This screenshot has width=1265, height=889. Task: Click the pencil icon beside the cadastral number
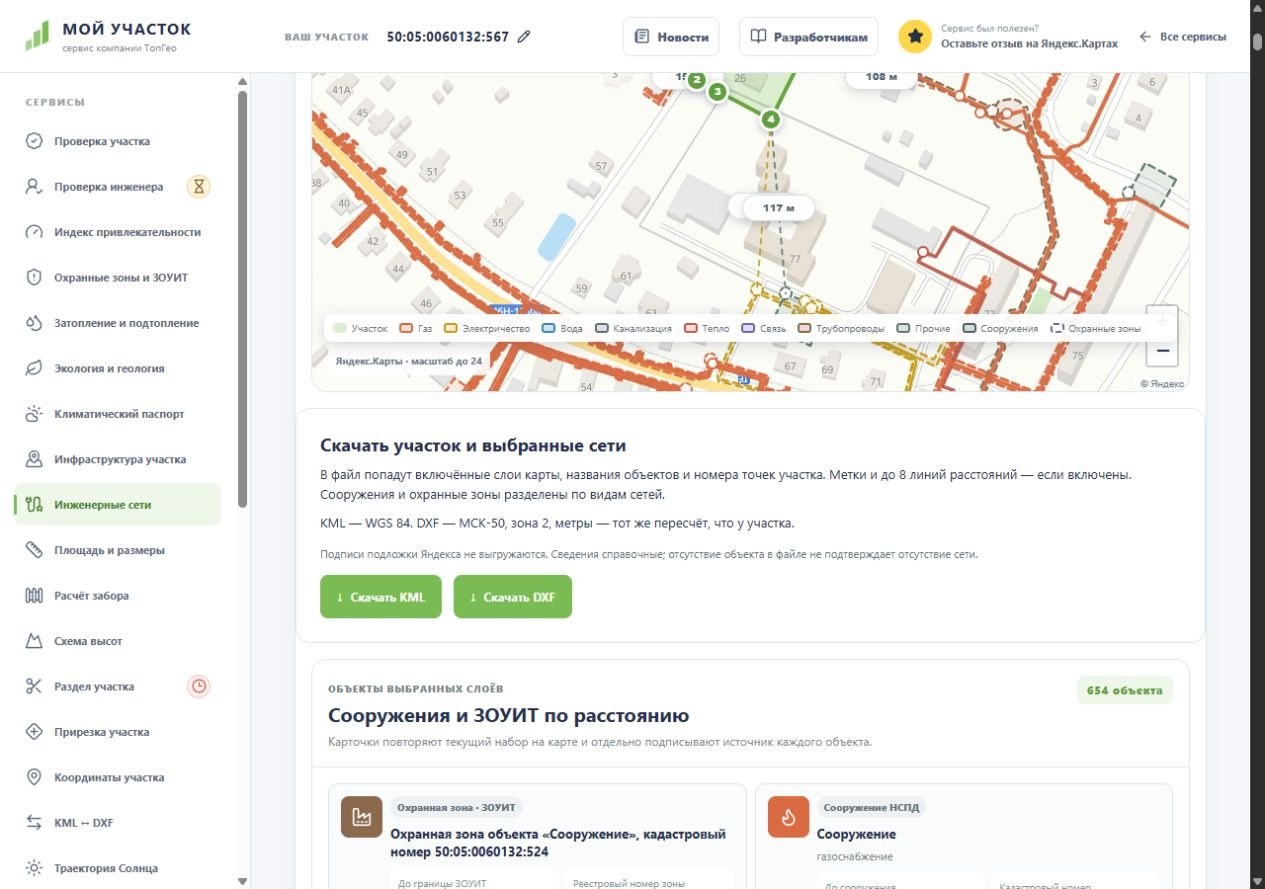(x=524, y=37)
